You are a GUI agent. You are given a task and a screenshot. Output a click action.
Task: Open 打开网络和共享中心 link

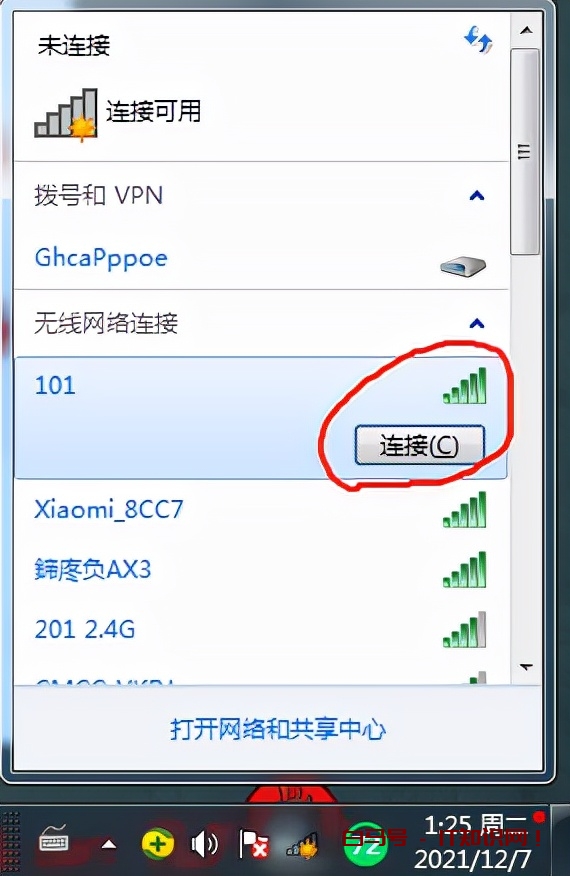coord(278,729)
